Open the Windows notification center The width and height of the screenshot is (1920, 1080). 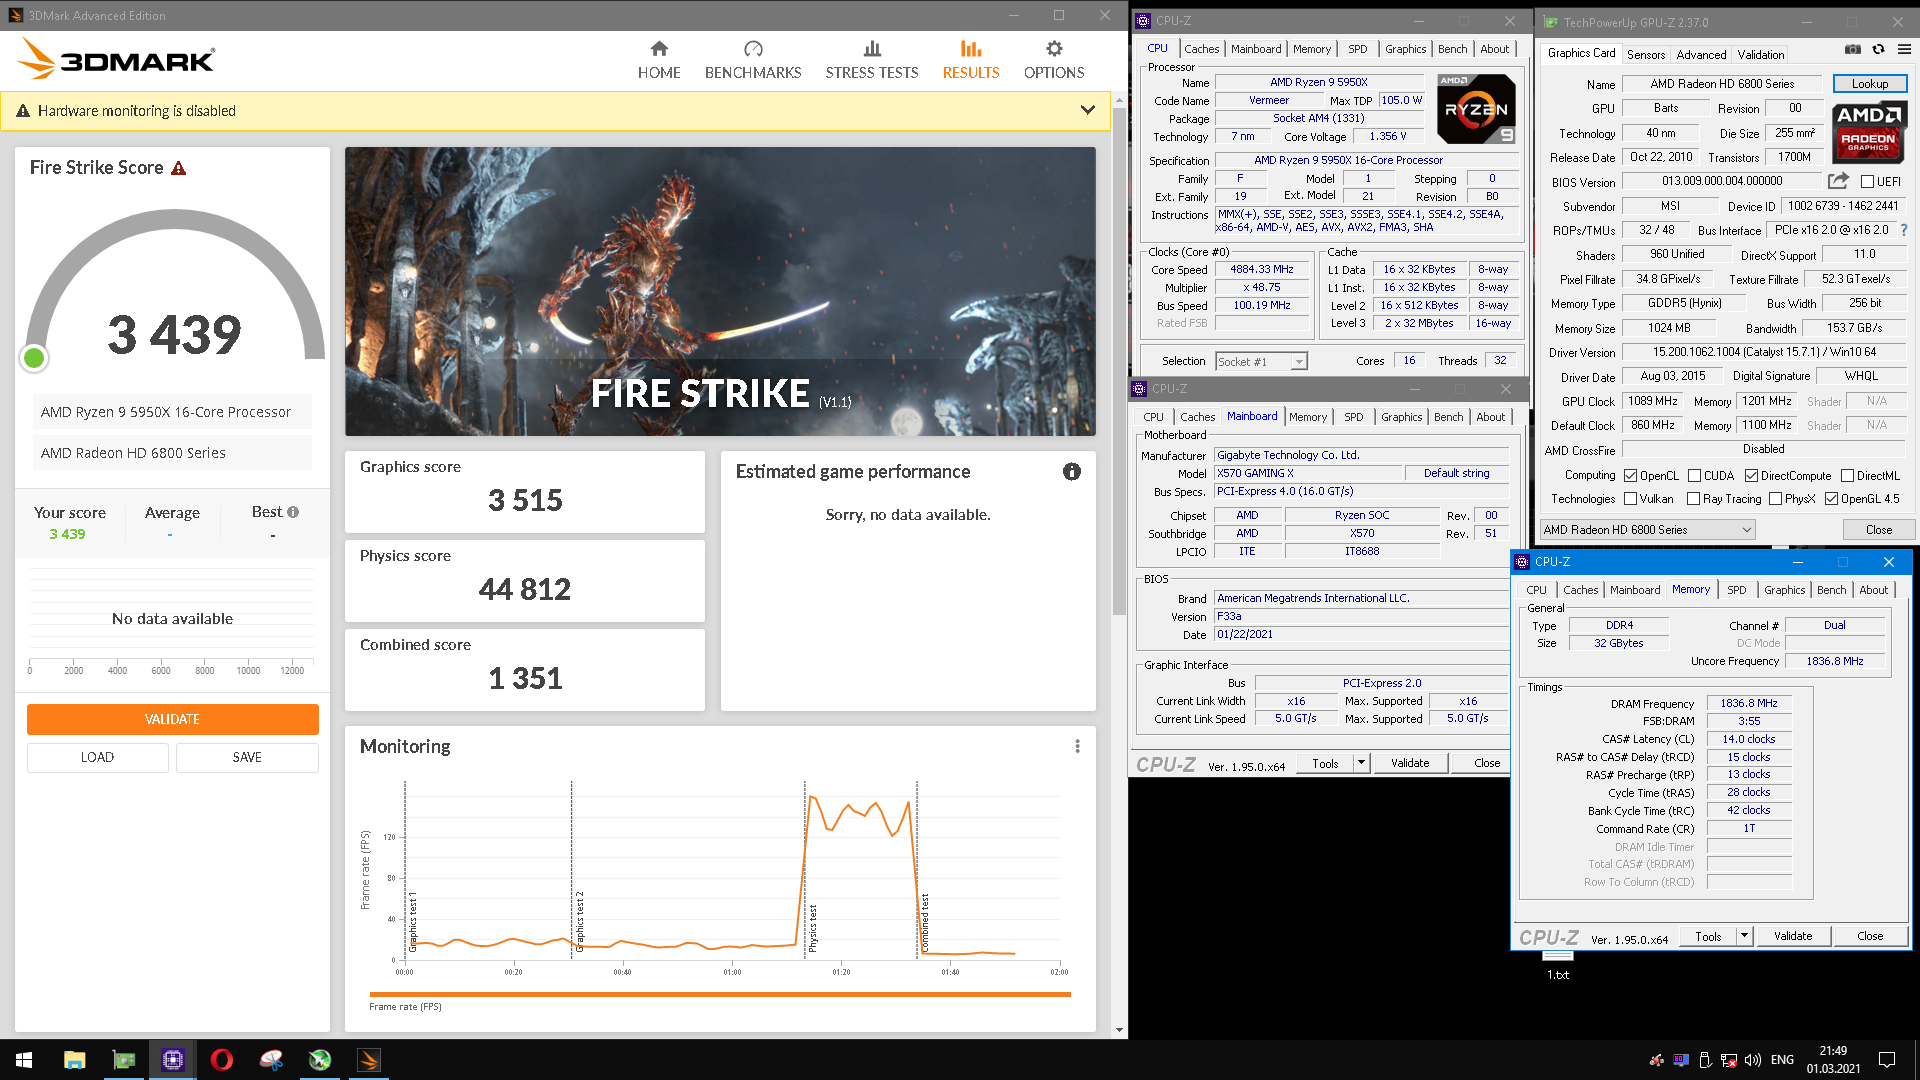pos(1887,1060)
